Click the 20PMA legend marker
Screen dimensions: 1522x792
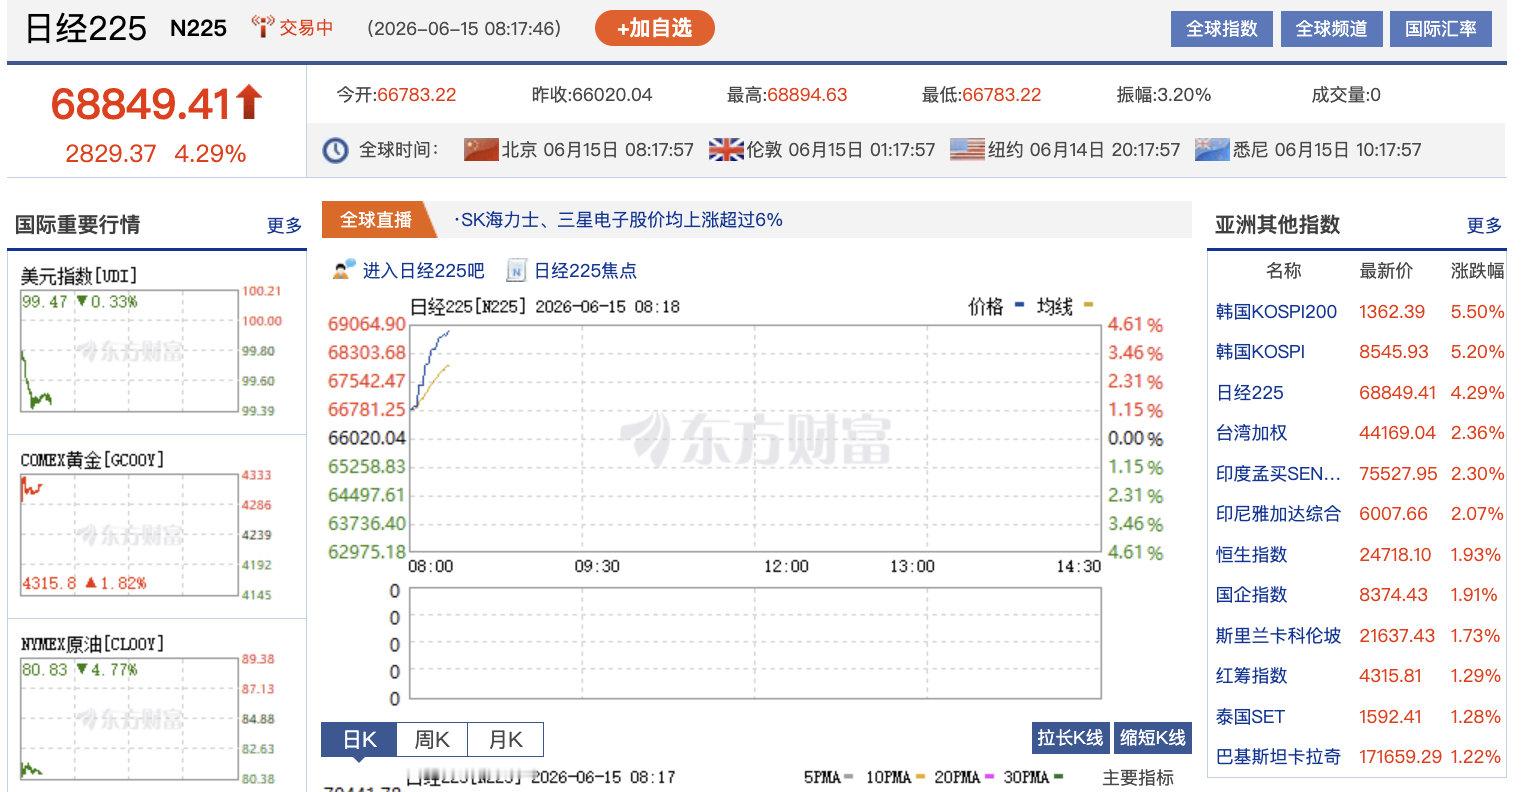[x=989, y=777]
